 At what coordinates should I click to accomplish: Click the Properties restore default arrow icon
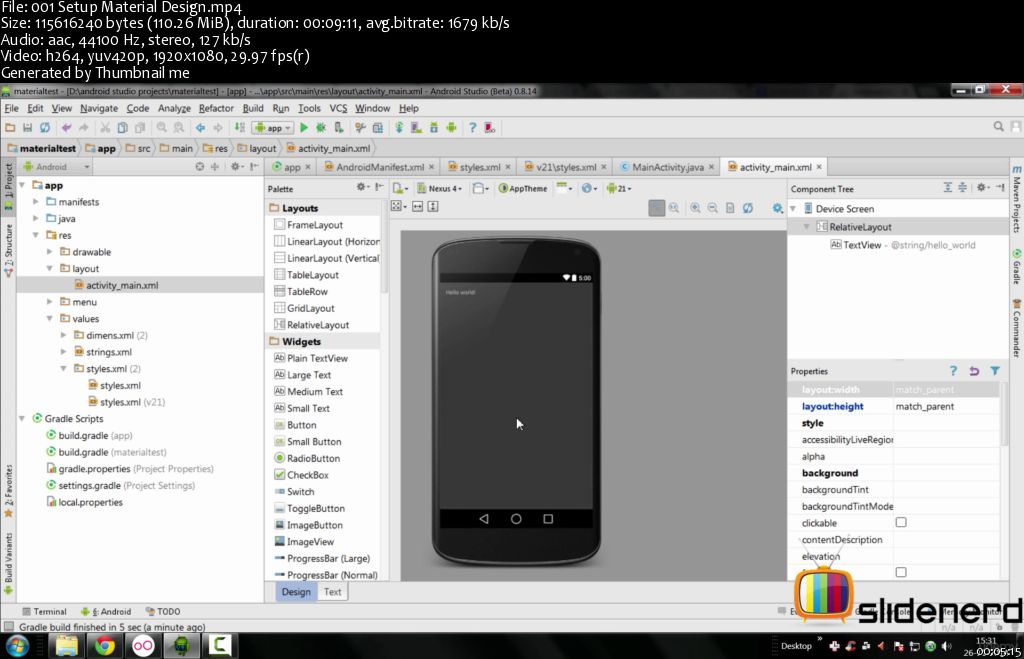click(x=974, y=371)
